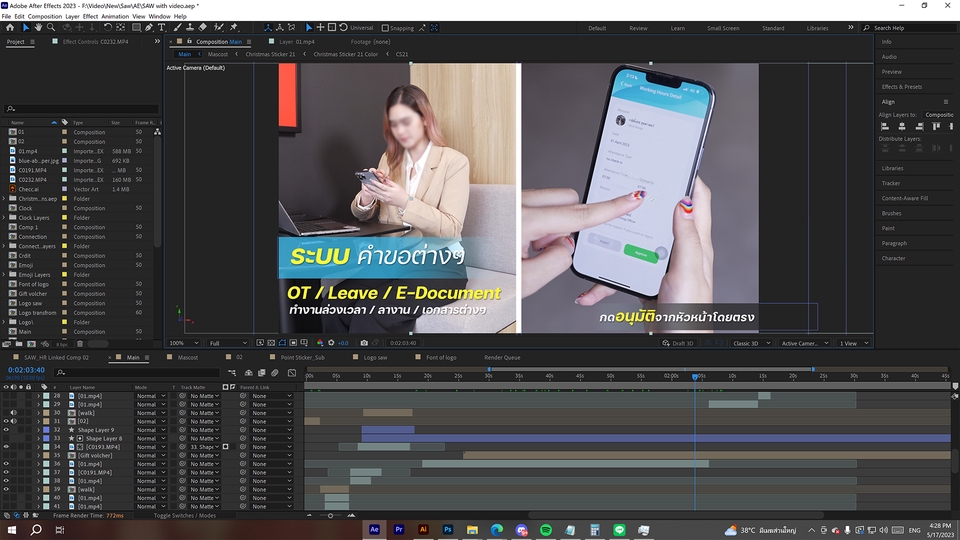Click the current timecode 0:02:03:40
This screenshot has height=540, width=960.
(26, 370)
